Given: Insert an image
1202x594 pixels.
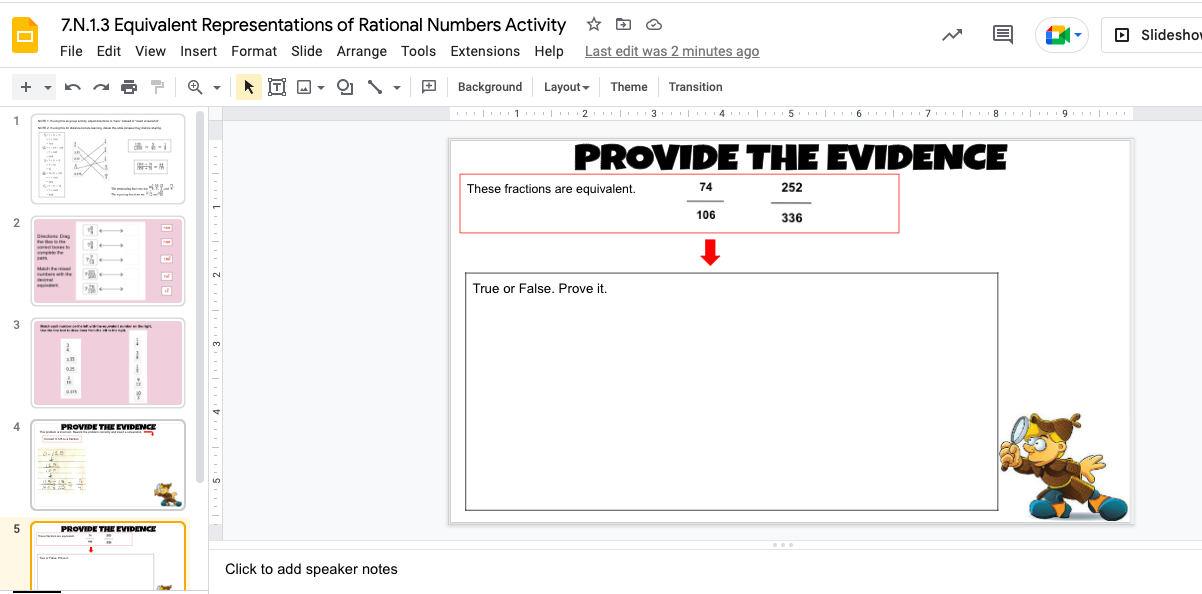Looking at the screenshot, I should click(x=303, y=87).
